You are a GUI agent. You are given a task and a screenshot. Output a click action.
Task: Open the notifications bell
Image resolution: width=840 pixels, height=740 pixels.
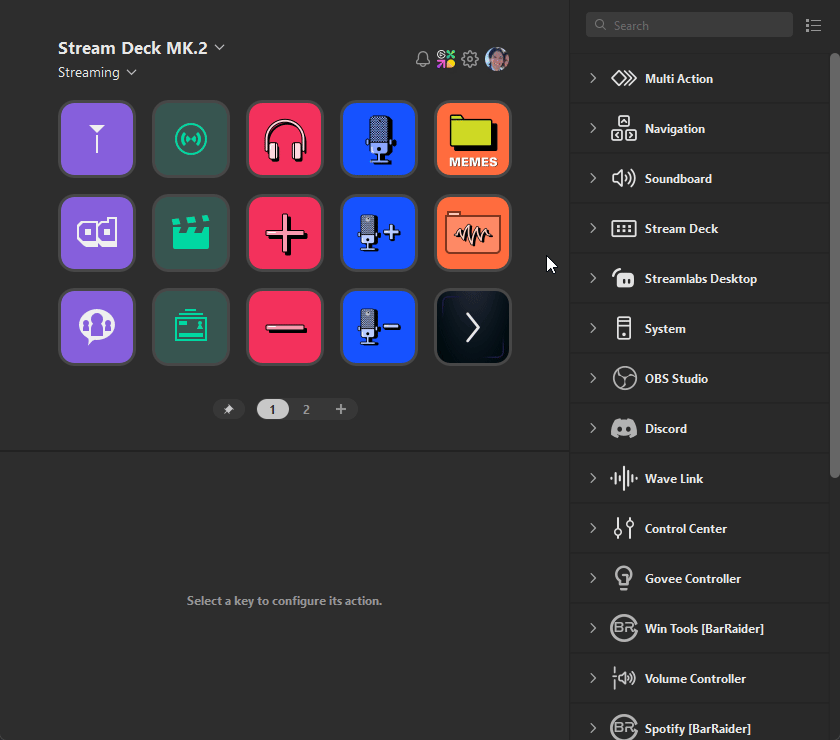coord(423,59)
